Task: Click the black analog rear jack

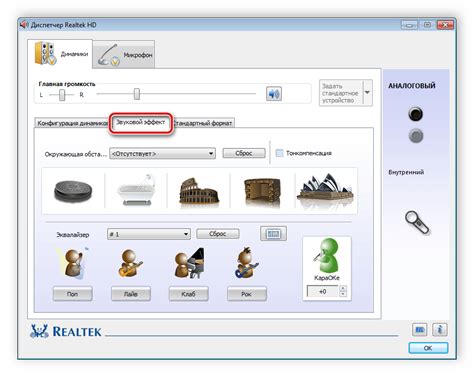Action: (415, 114)
